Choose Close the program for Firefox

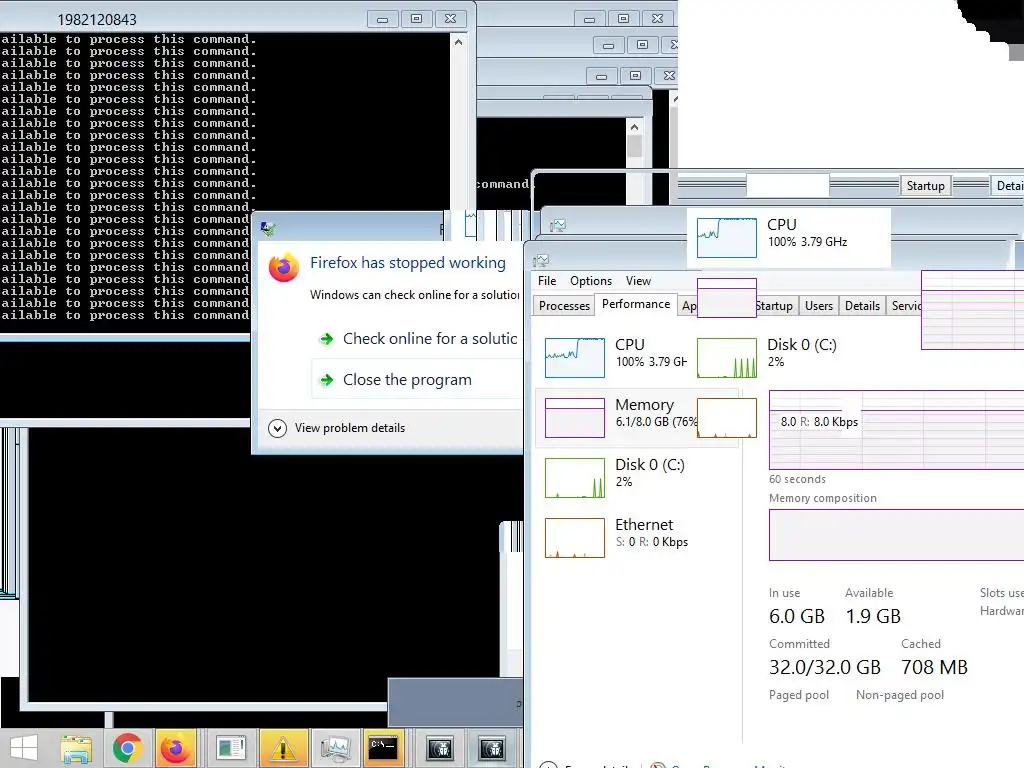(418, 379)
